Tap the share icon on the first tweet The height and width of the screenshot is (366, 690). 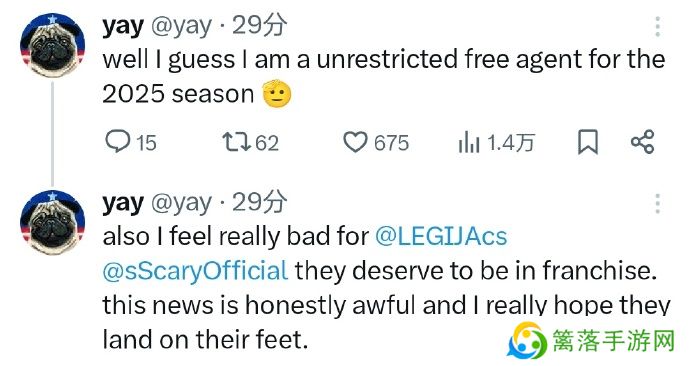coord(643,142)
